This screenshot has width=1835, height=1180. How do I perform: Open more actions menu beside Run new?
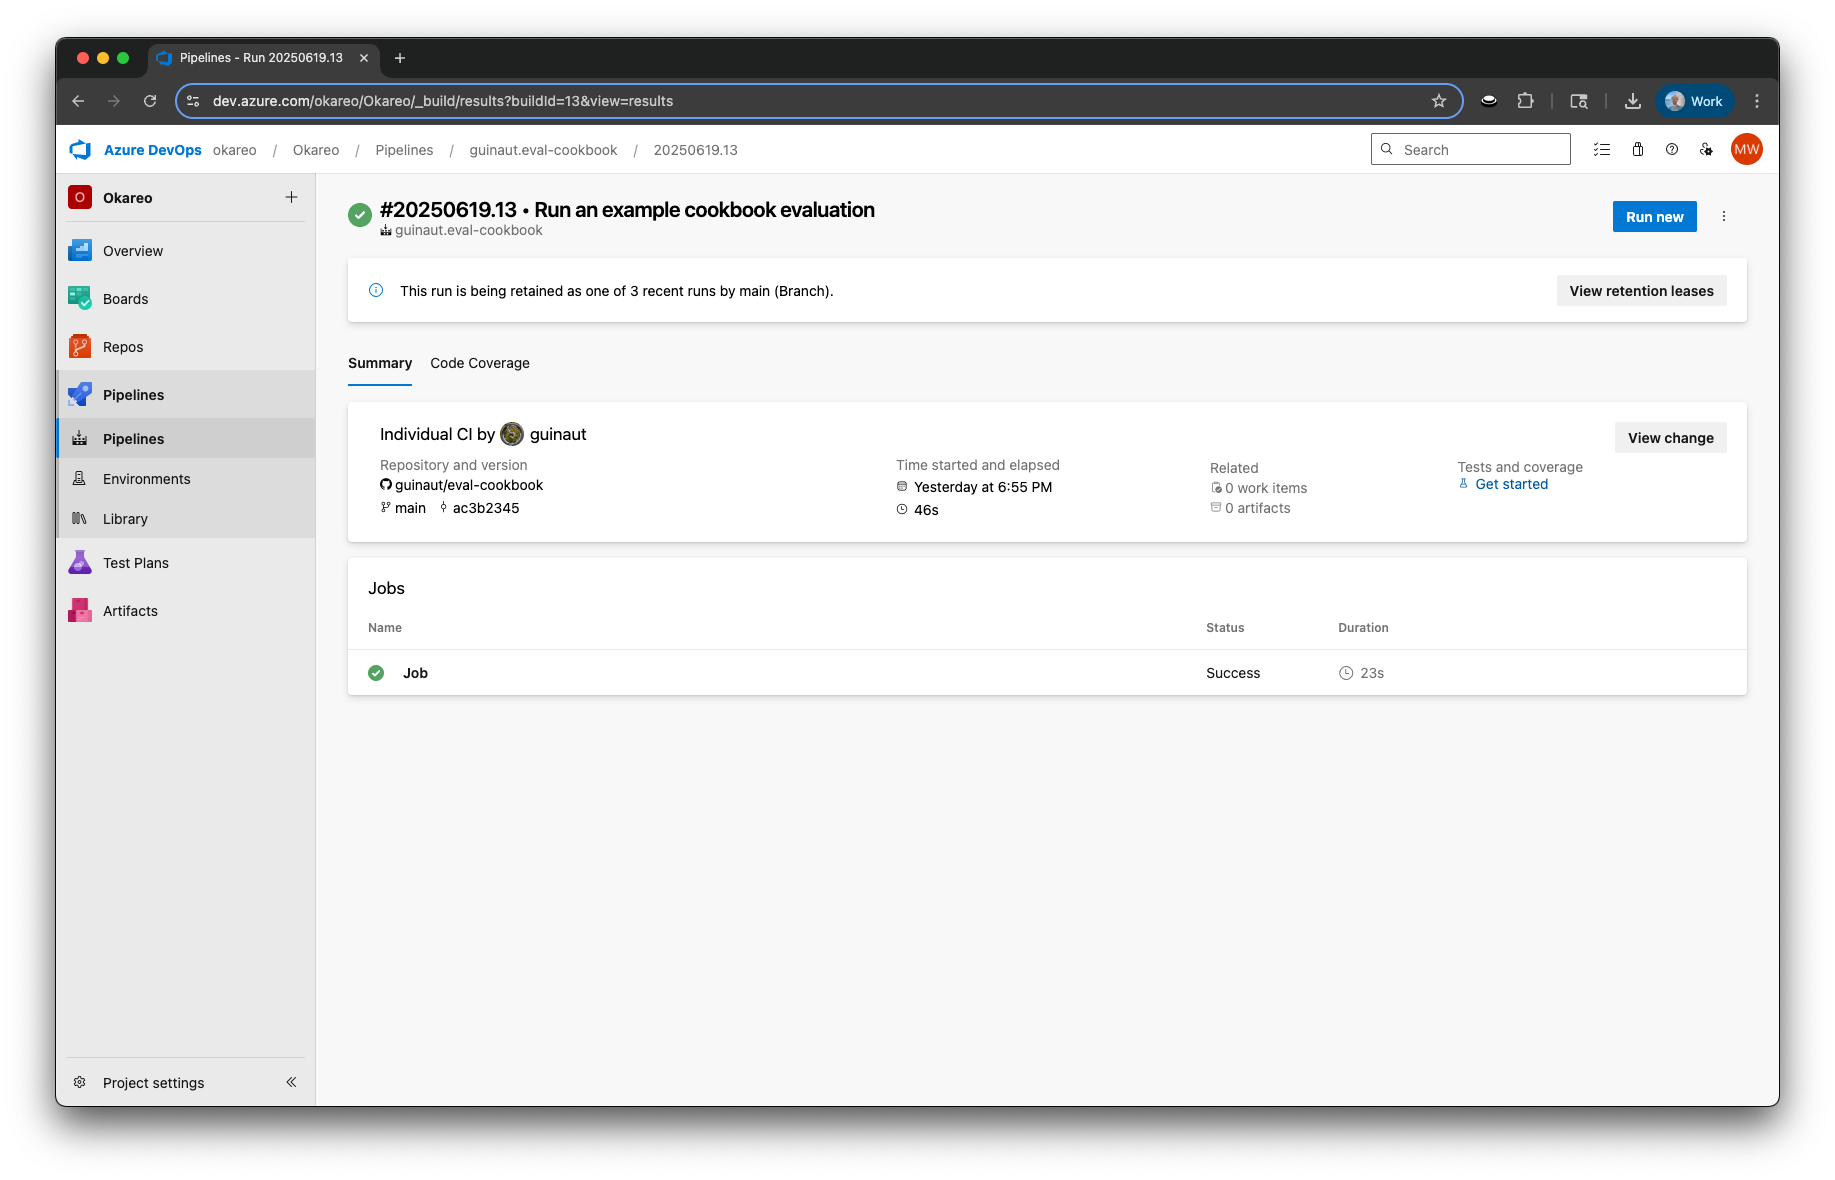(1724, 217)
